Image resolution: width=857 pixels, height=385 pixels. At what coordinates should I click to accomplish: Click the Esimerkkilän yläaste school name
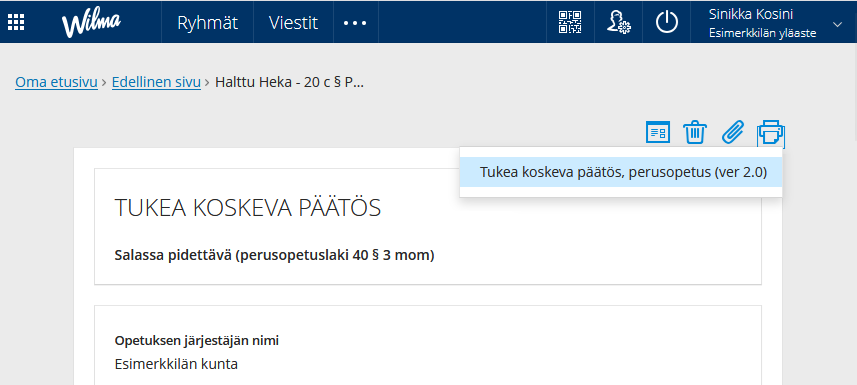click(x=762, y=33)
